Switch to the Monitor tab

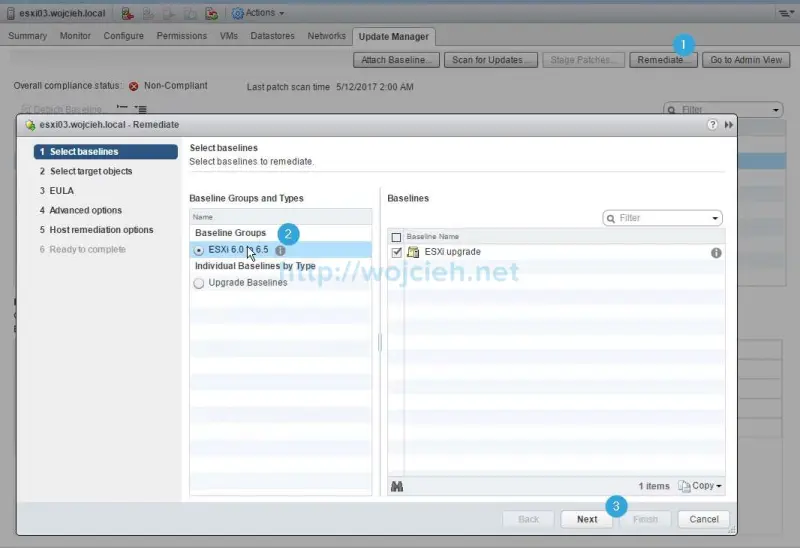[75, 36]
